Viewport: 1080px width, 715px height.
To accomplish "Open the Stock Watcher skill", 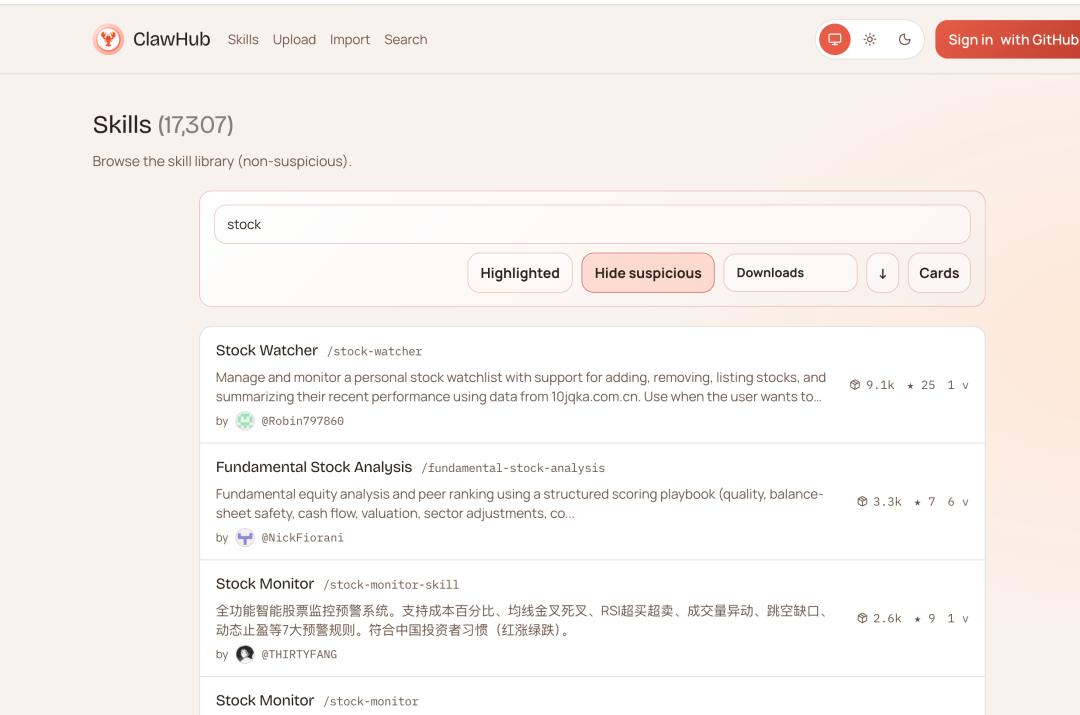I will pyautogui.click(x=267, y=351).
